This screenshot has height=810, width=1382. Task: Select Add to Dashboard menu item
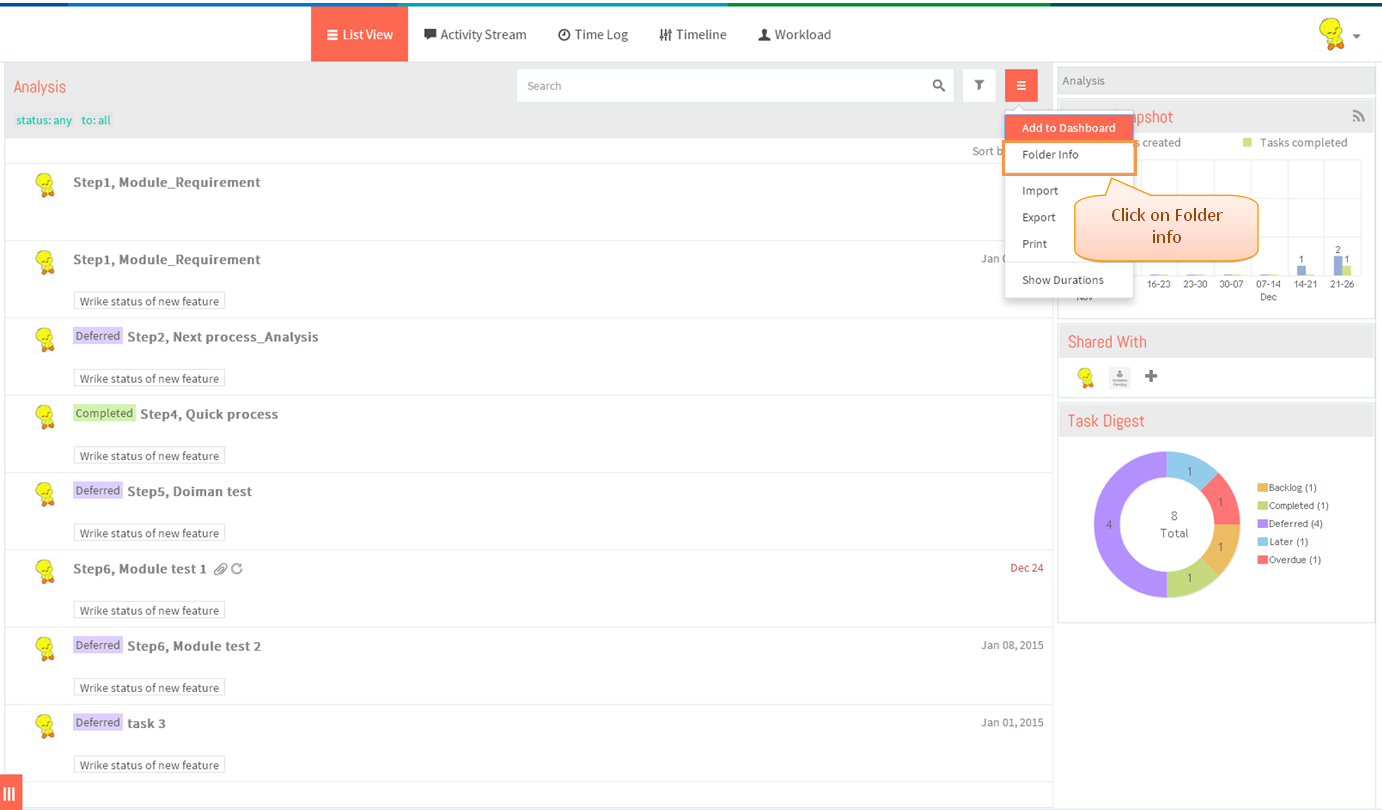1068,128
